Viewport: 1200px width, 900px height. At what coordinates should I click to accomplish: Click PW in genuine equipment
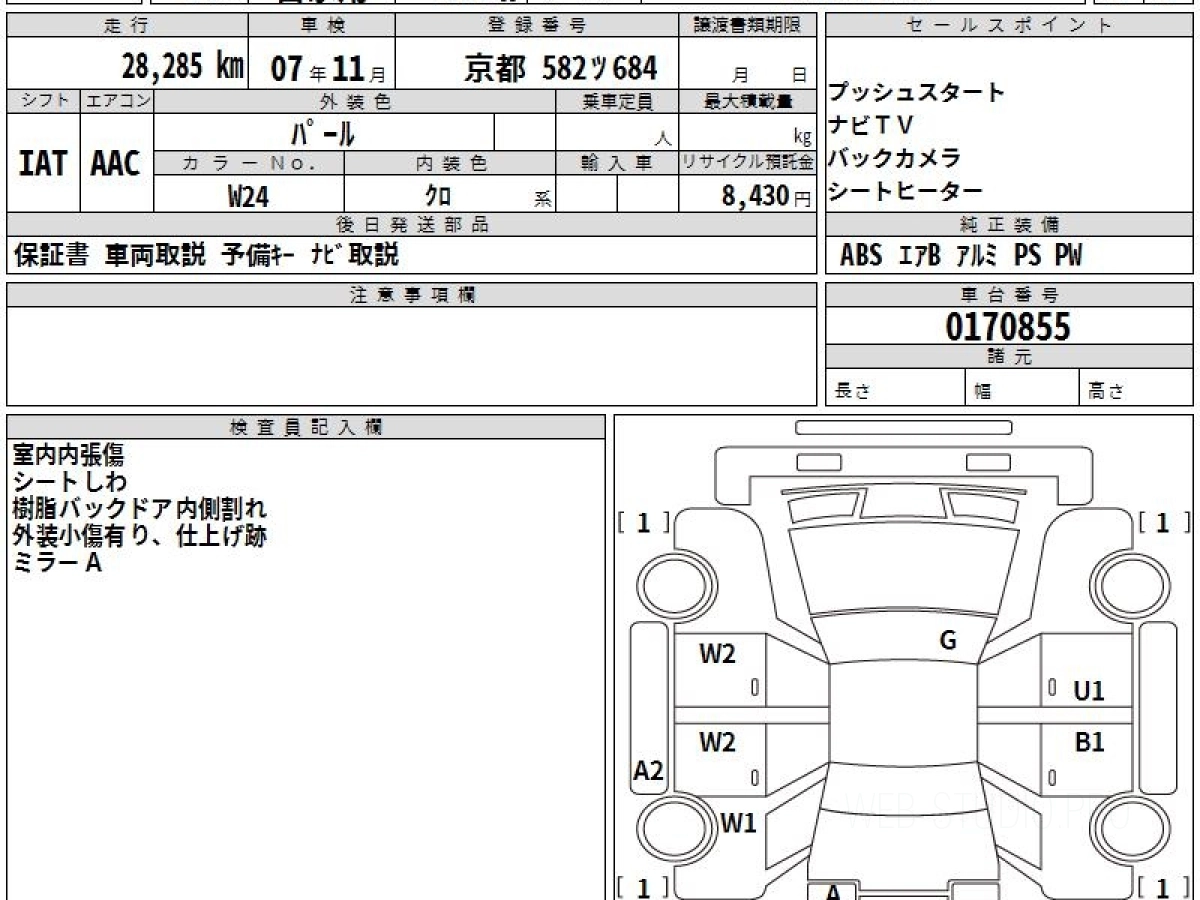coord(1068,256)
